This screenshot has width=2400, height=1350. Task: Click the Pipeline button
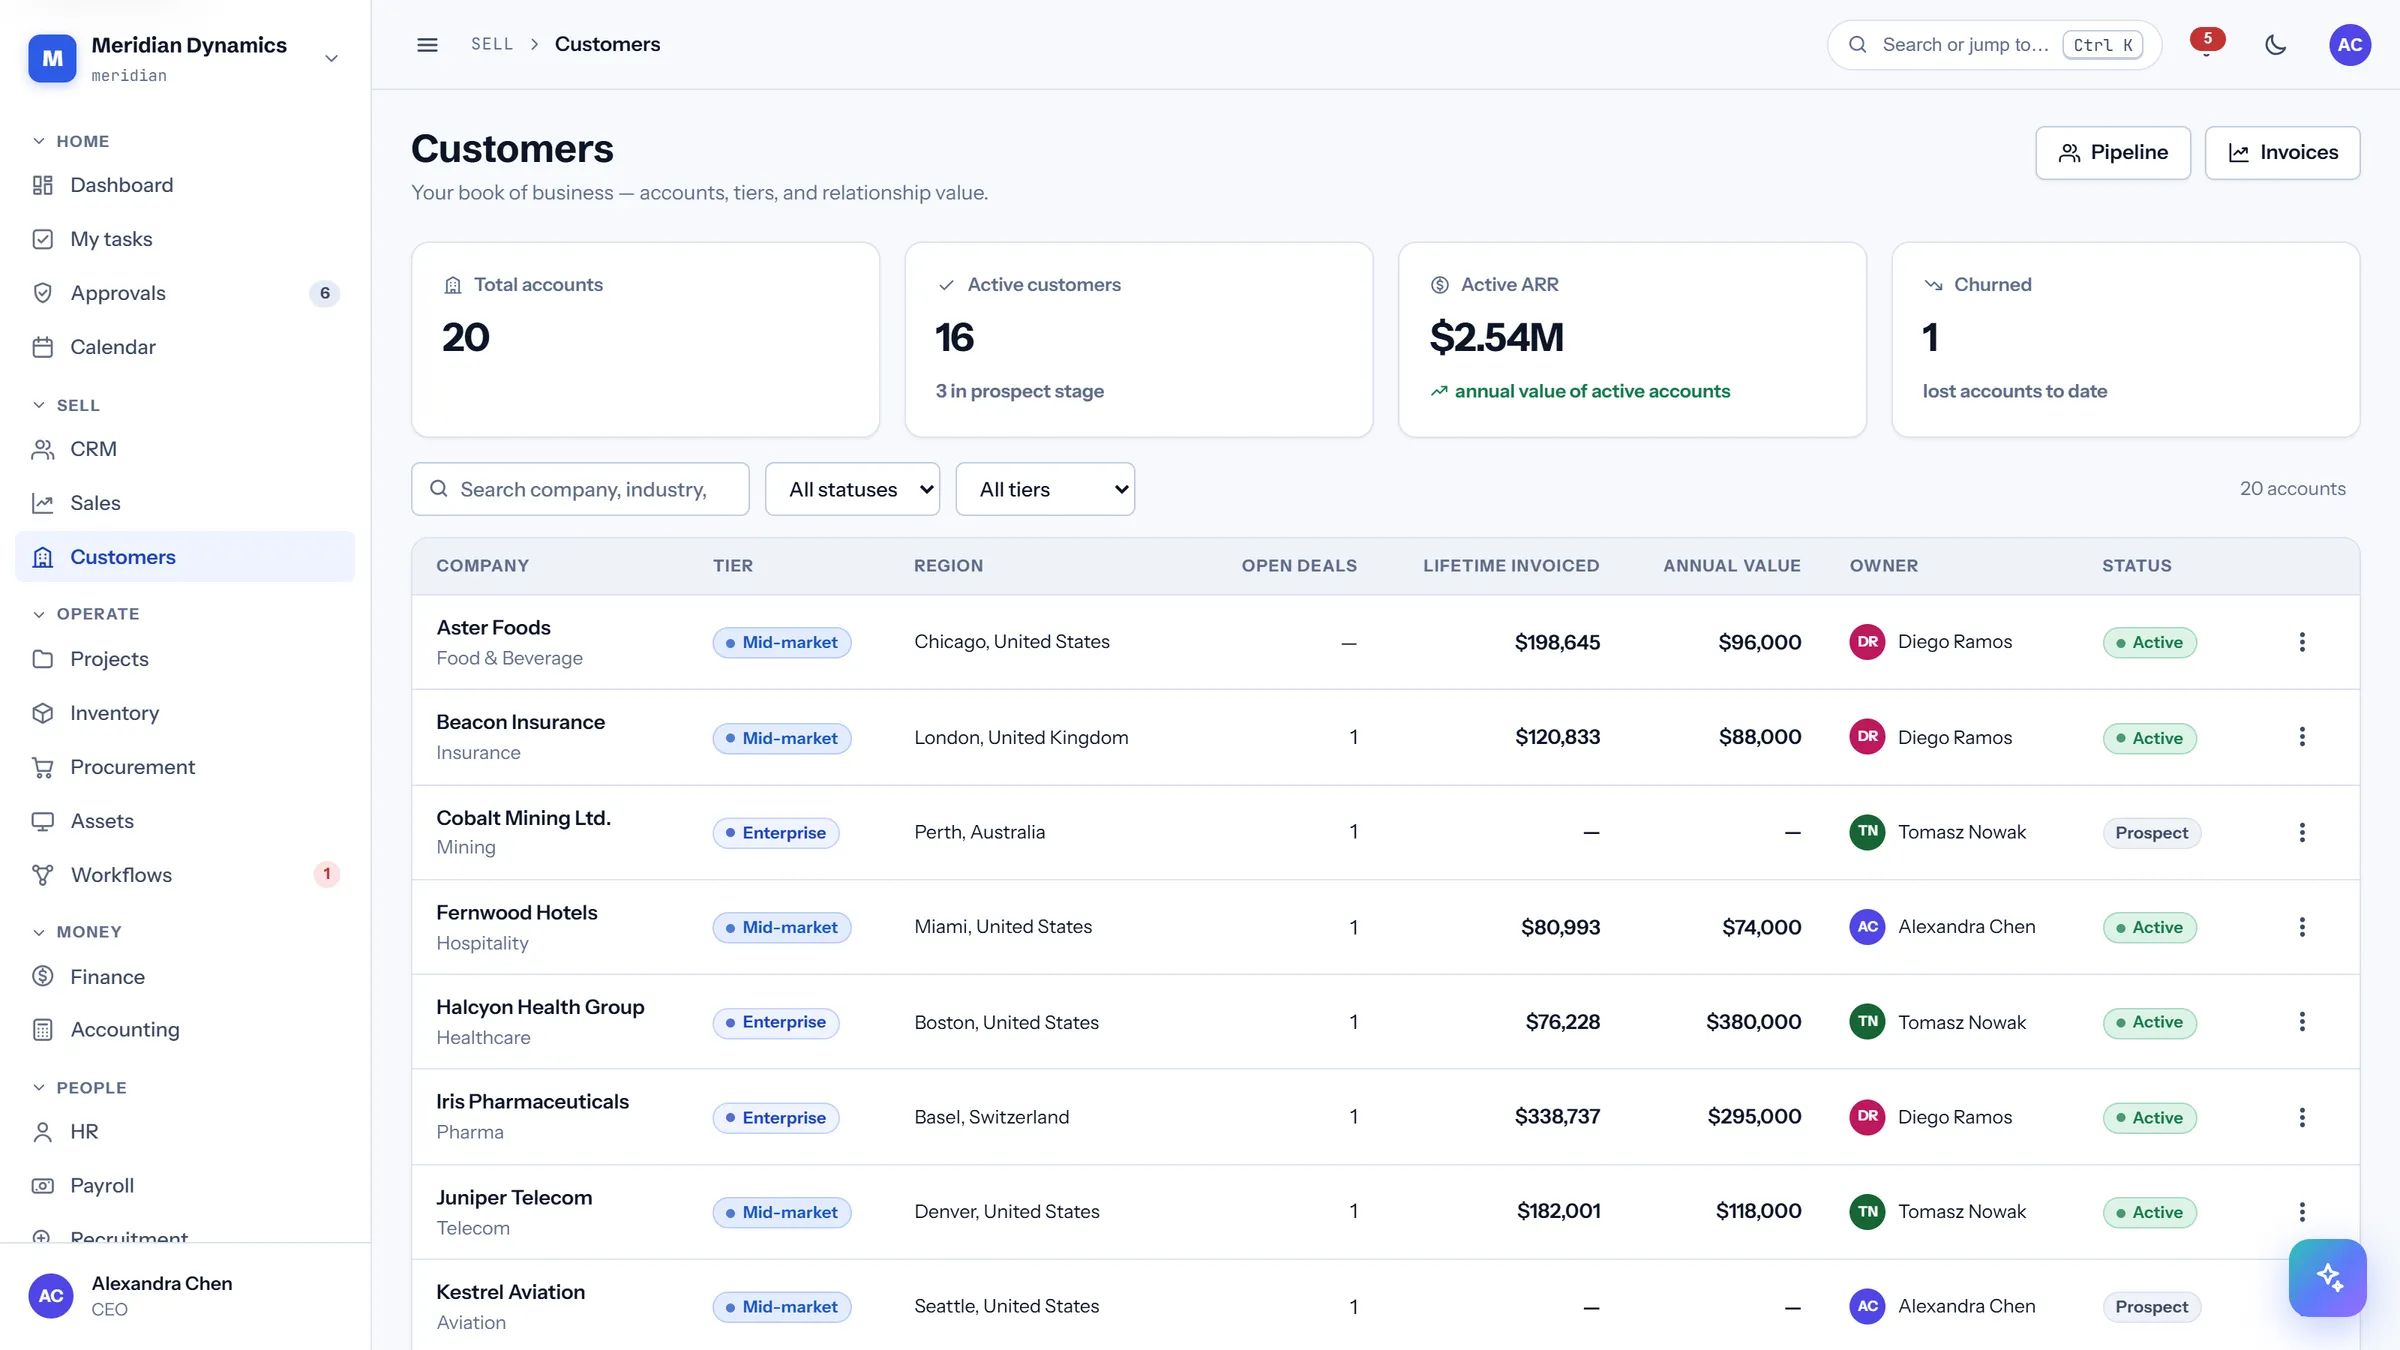(x=2113, y=153)
